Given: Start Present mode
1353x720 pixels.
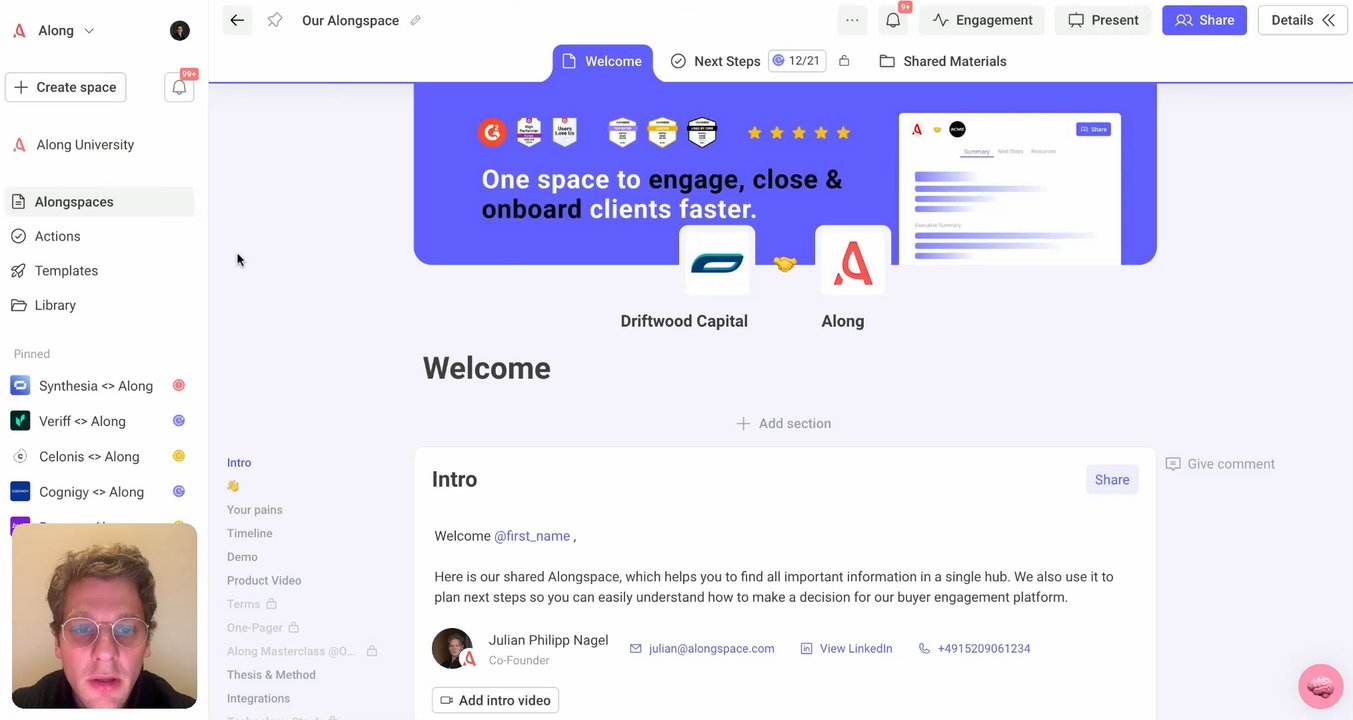Looking at the screenshot, I should pyautogui.click(x=1103, y=20).
